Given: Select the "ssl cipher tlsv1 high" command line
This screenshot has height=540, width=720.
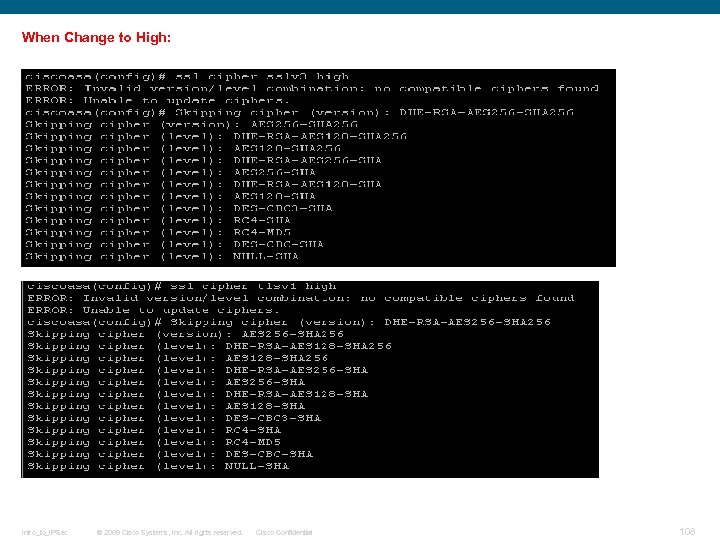Looking at the screenshot, I should point(181,286).
